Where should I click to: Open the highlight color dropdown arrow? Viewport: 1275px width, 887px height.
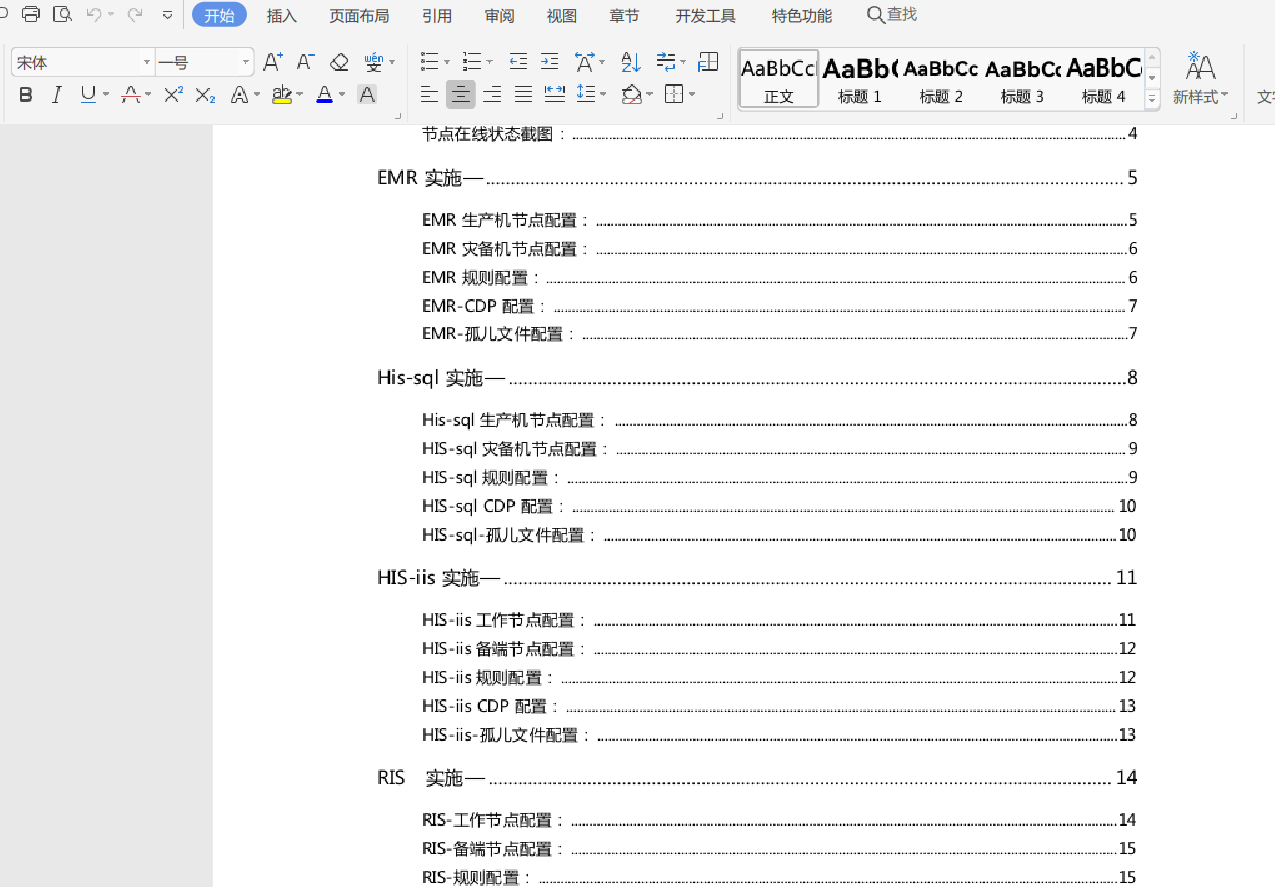click(299, 95)
